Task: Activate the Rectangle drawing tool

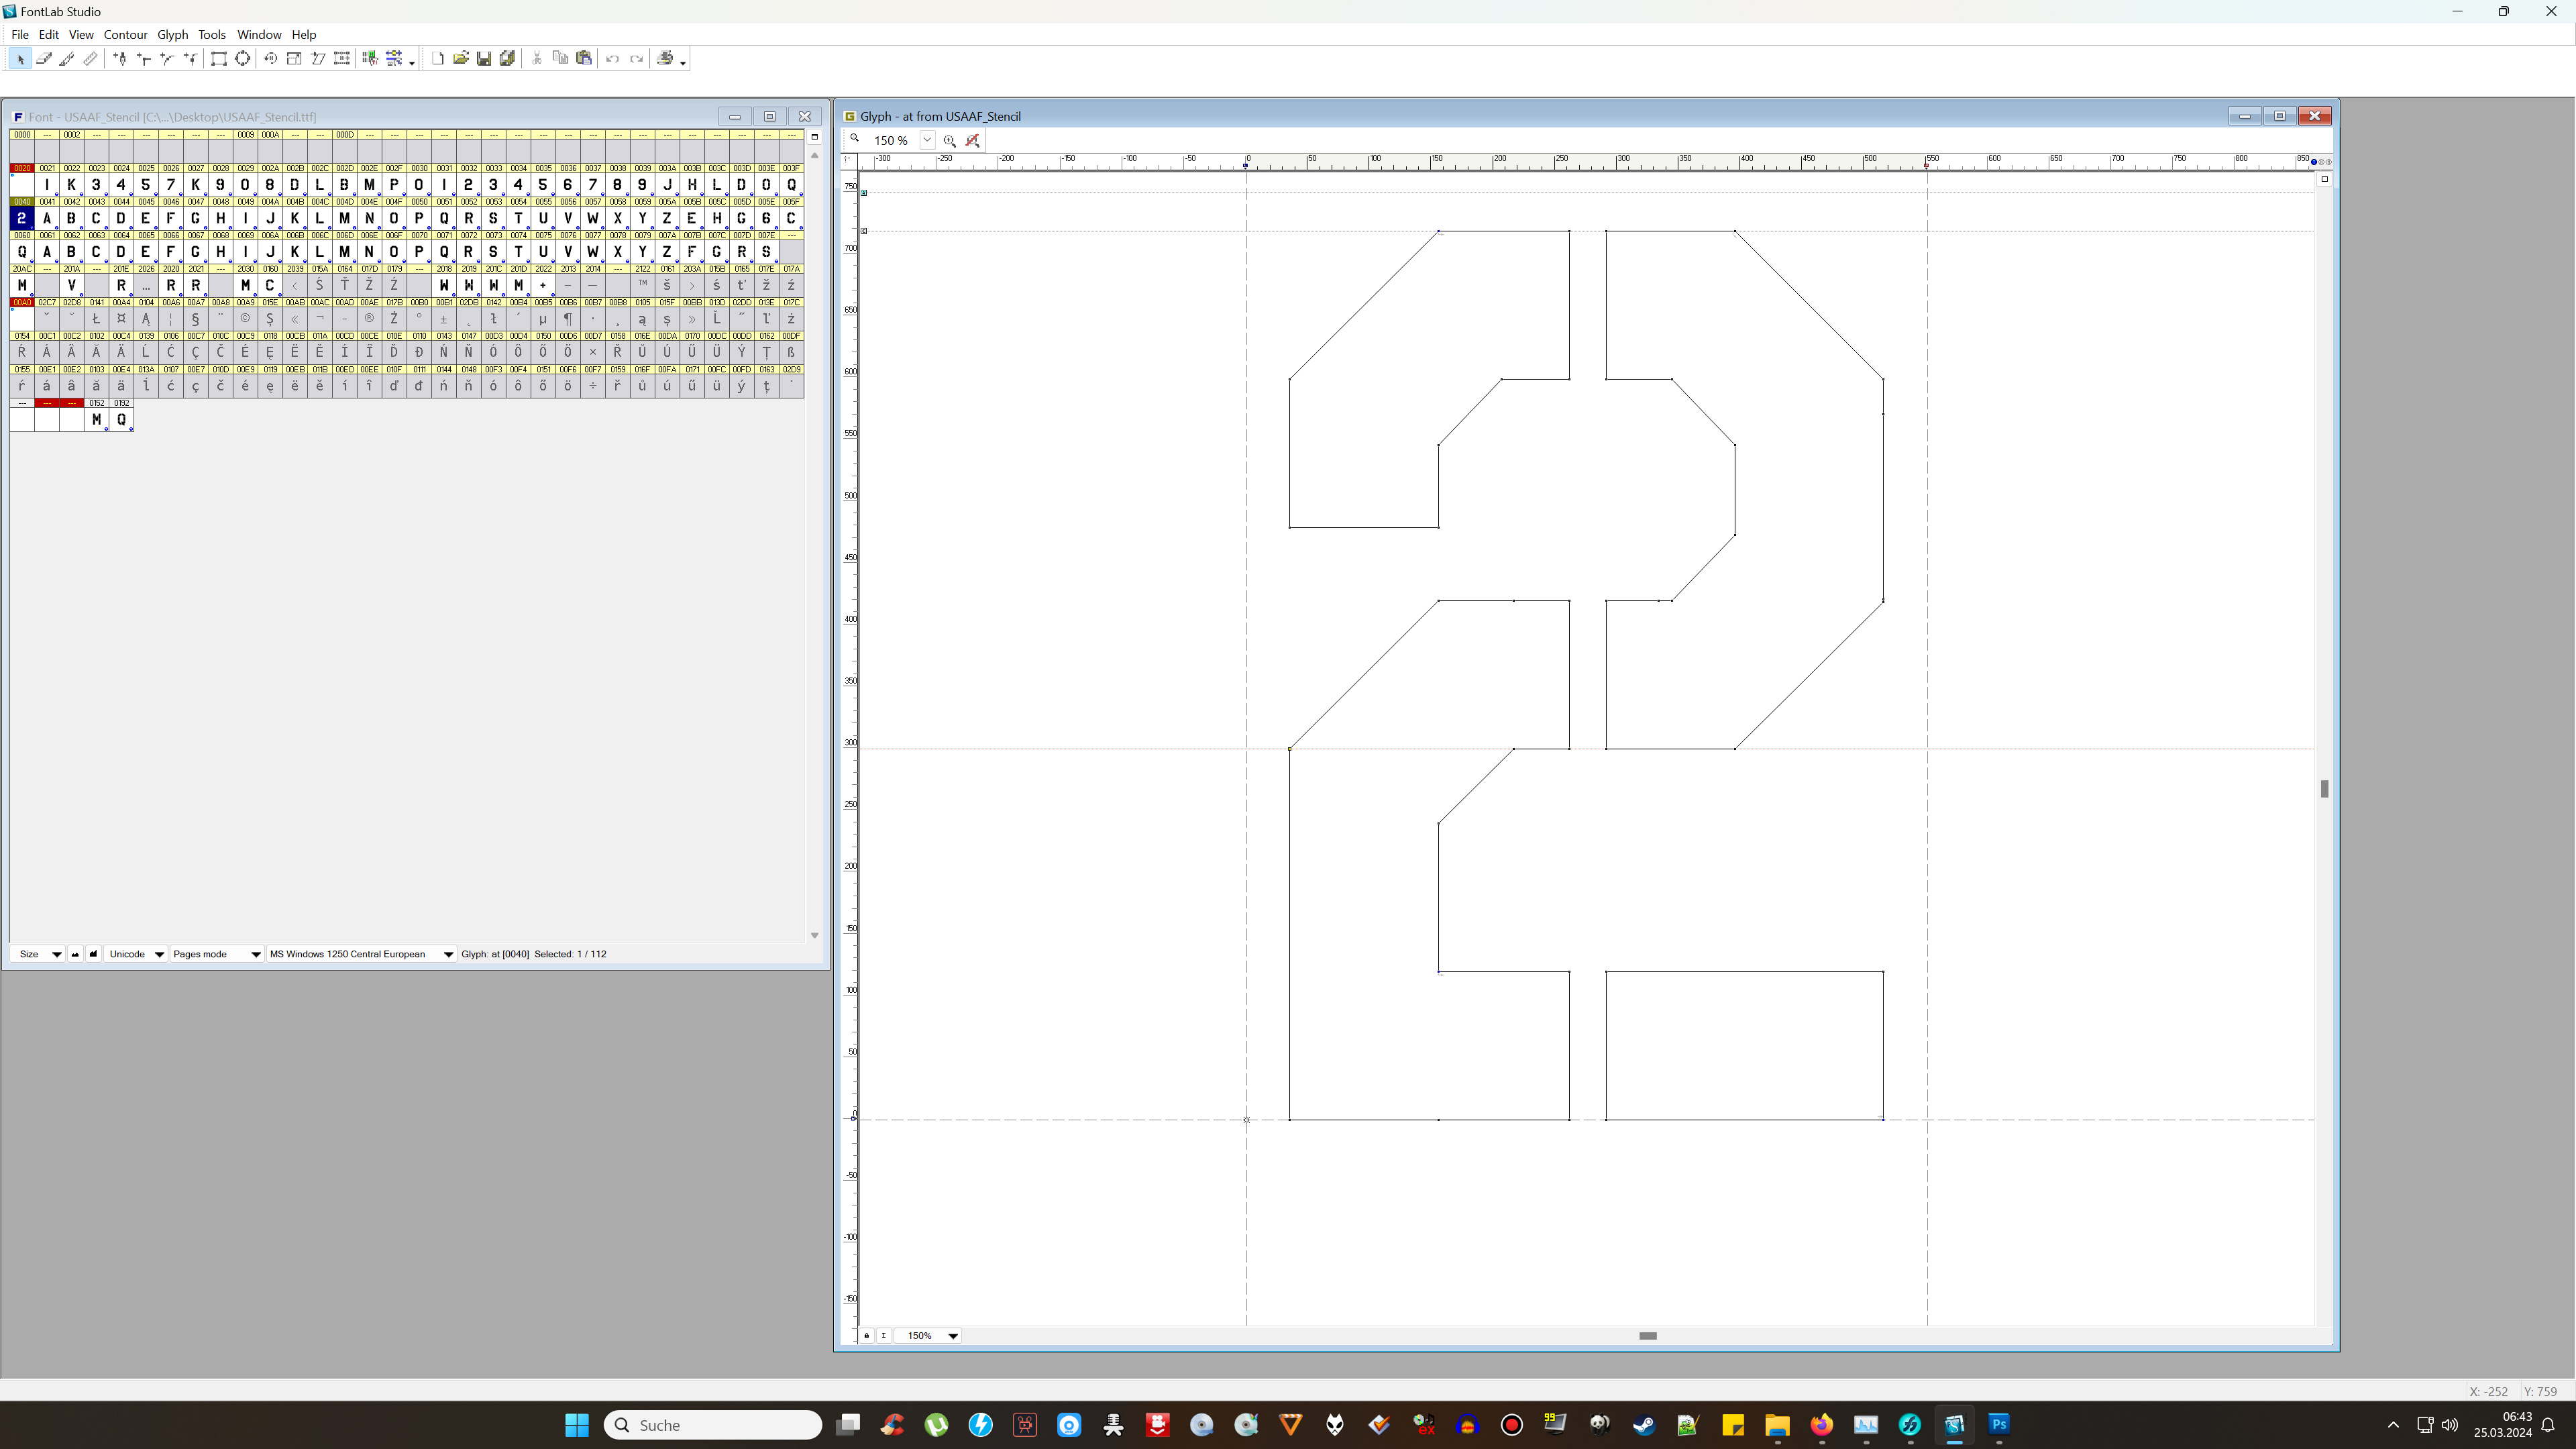Action: 218,59
